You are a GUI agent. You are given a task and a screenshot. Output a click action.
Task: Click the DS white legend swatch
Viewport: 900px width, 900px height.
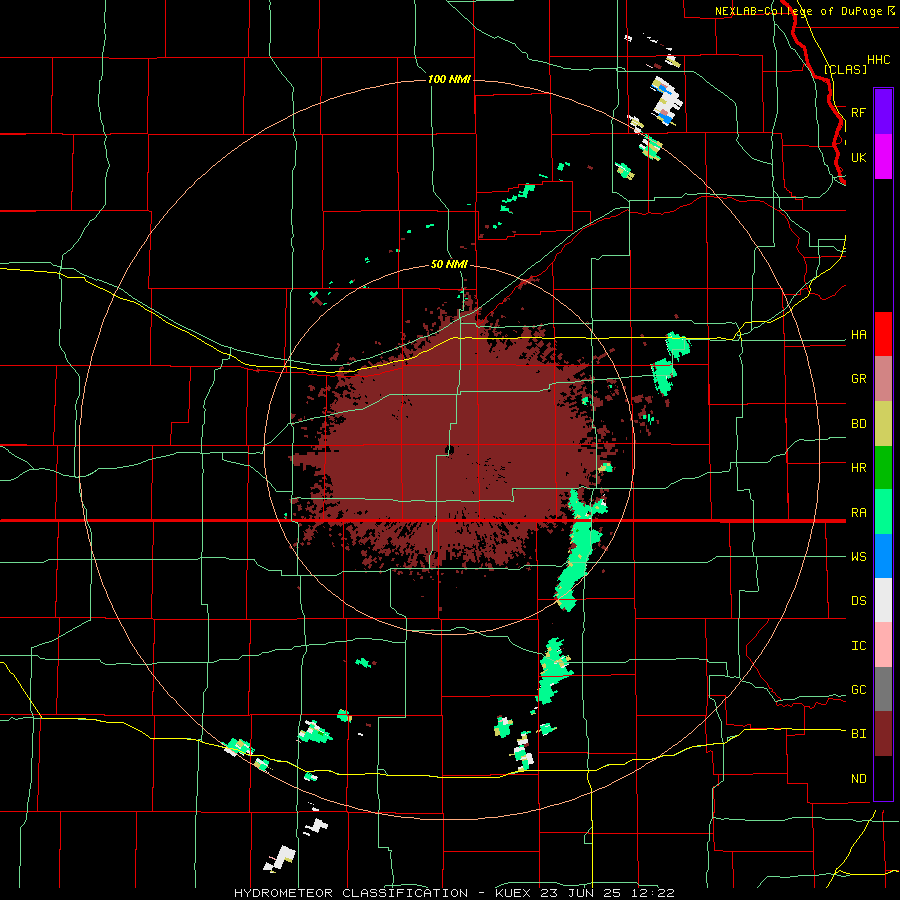tap(883, 600)
